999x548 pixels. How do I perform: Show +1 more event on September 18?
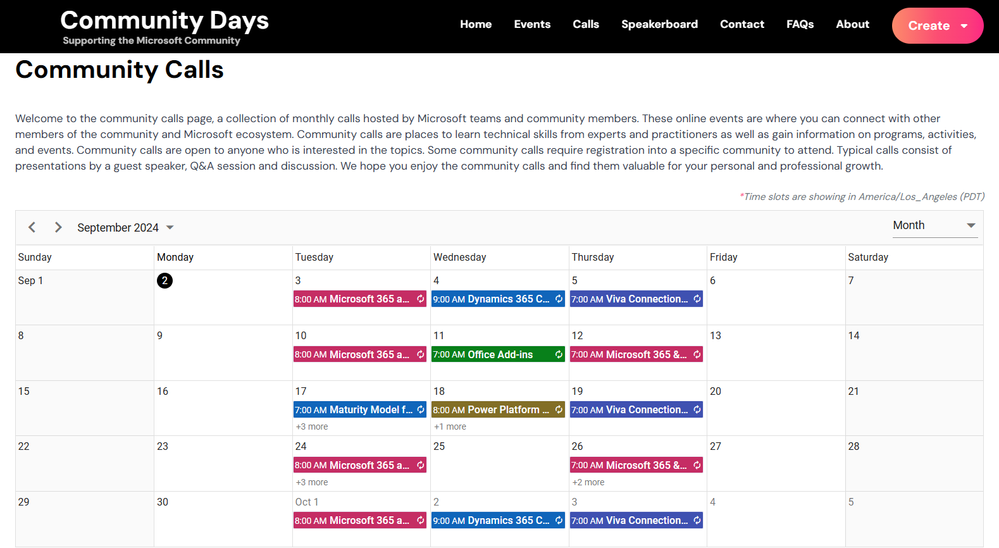point(450,427)
